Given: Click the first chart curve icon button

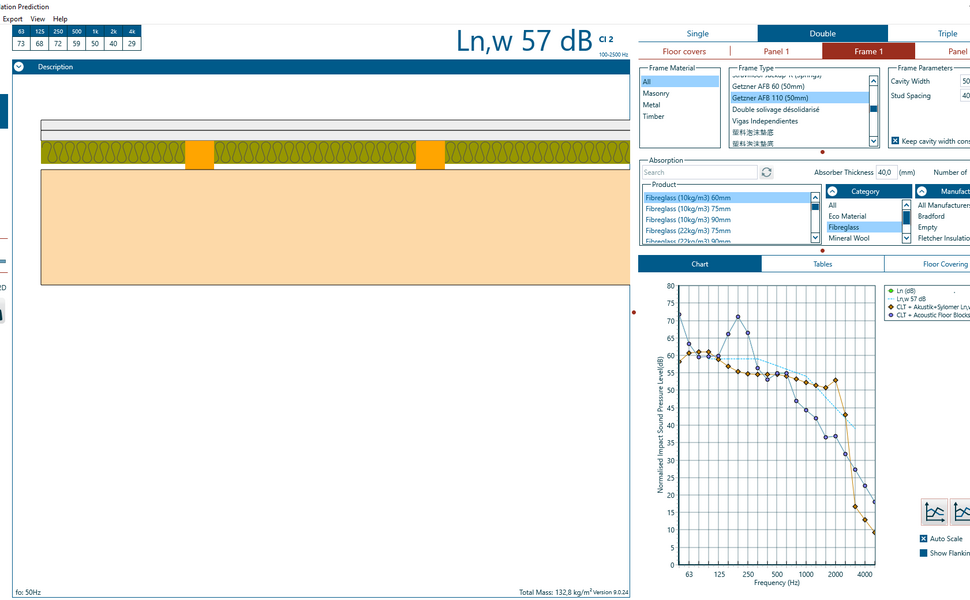Looking at the screenshot, I should coord(934,512).
